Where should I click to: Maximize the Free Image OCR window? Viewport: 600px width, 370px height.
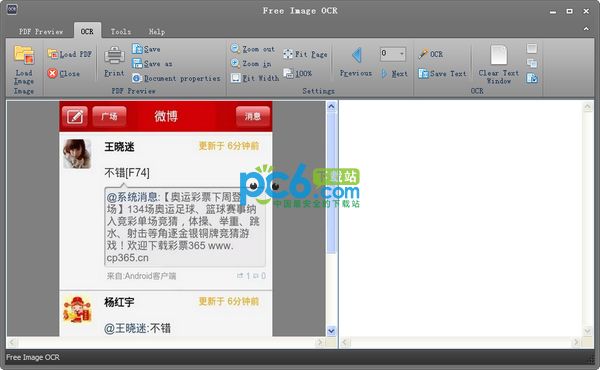tap(569, 11)
